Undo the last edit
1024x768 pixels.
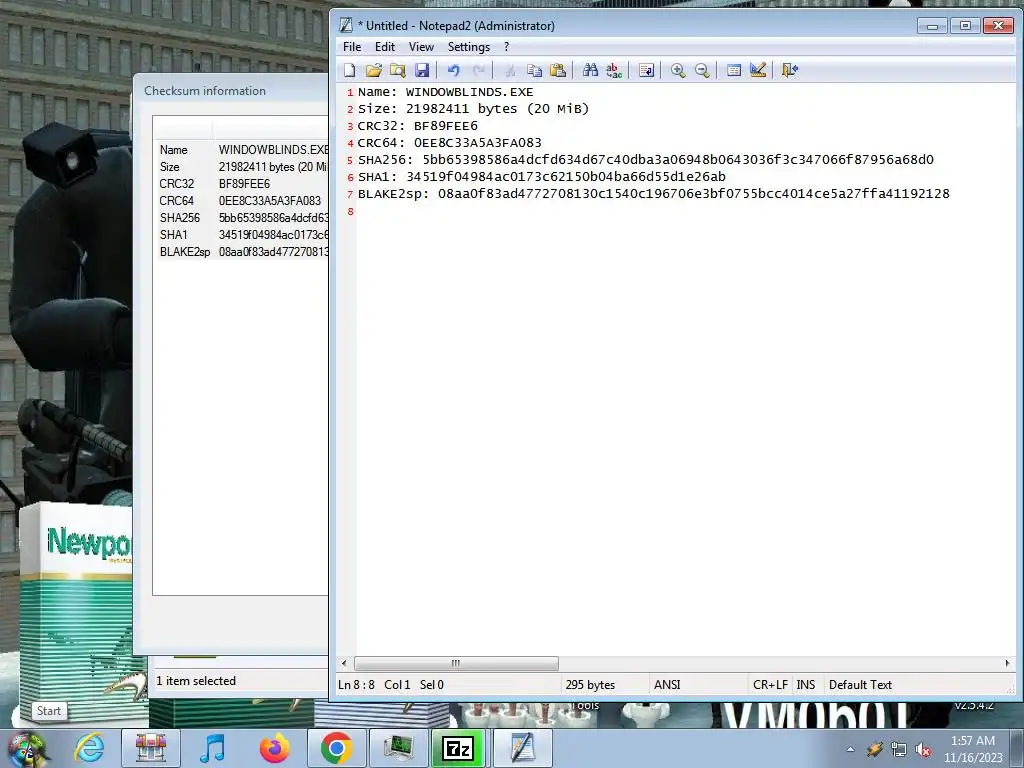click(x=454, y=71)
